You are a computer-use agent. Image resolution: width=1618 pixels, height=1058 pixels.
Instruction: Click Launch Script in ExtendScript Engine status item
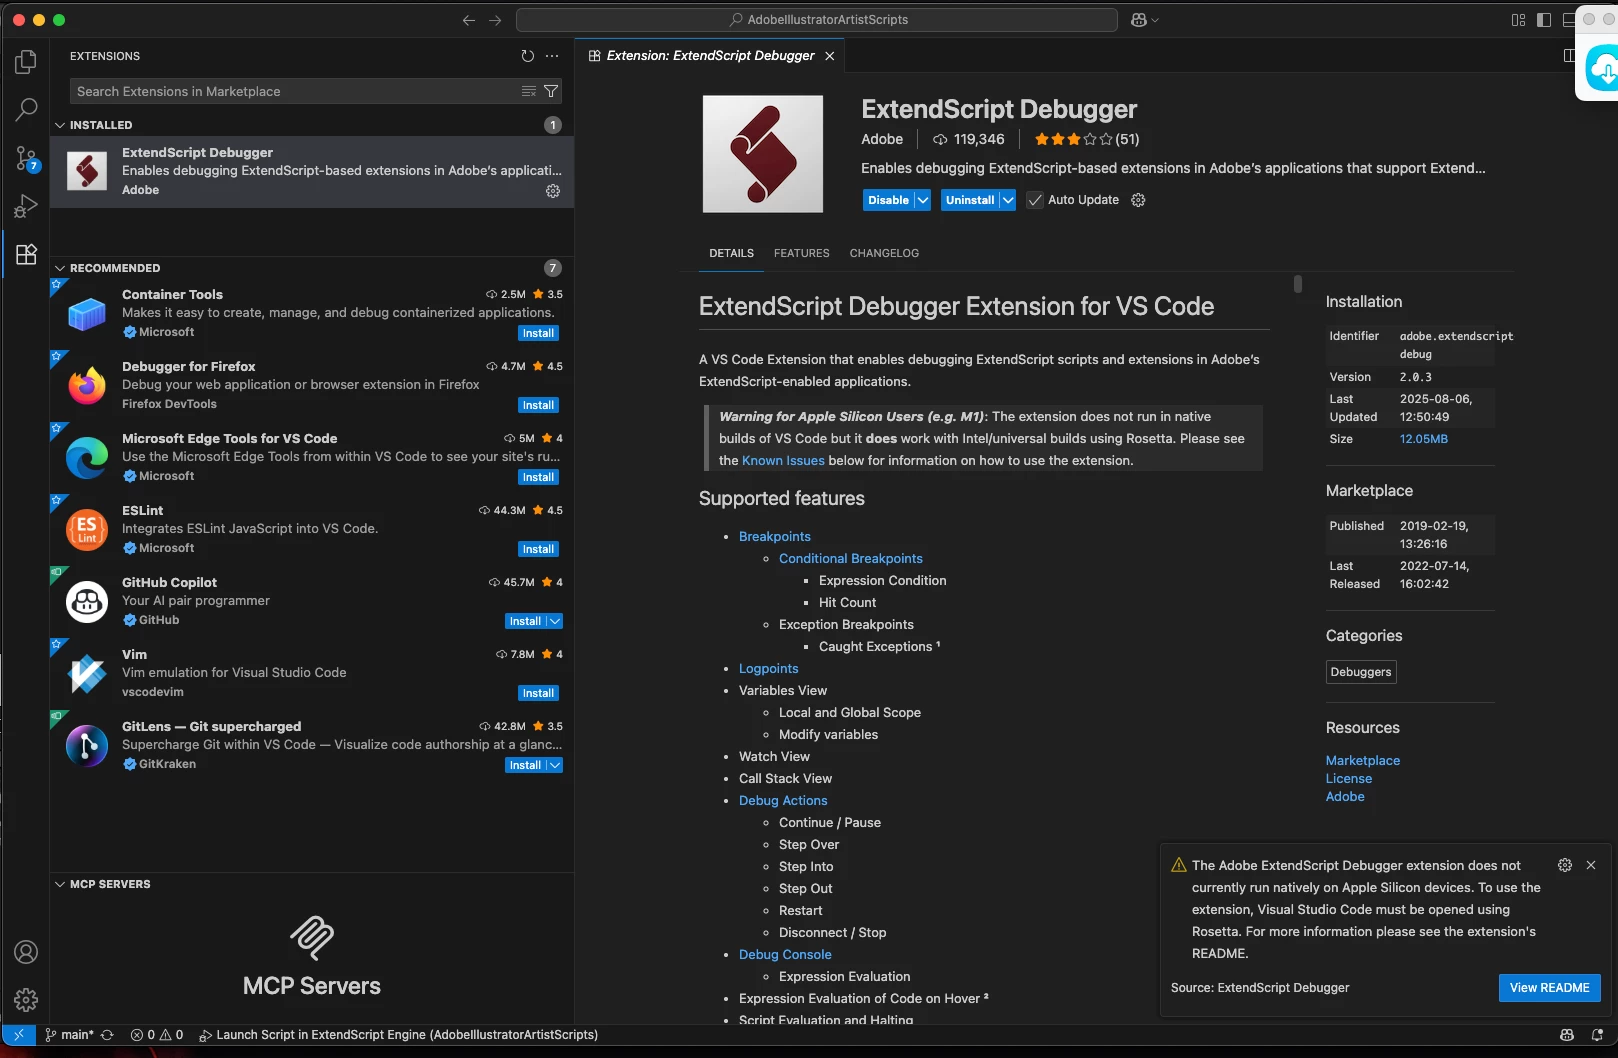[x=398, y=1035]
